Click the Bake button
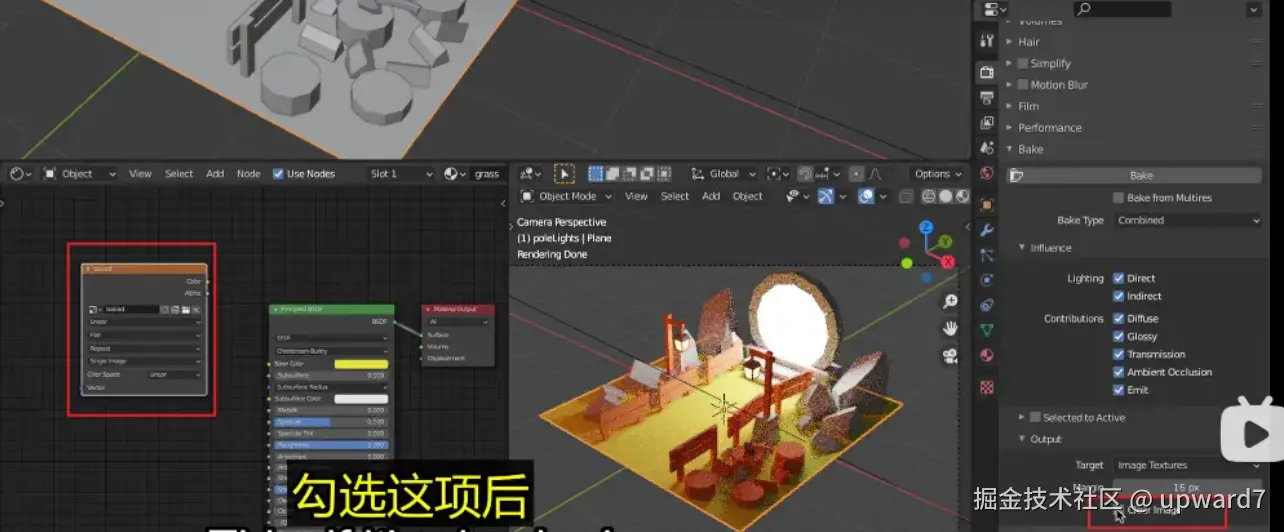Screen dimensions: 1284x532 coord(1135,175)
